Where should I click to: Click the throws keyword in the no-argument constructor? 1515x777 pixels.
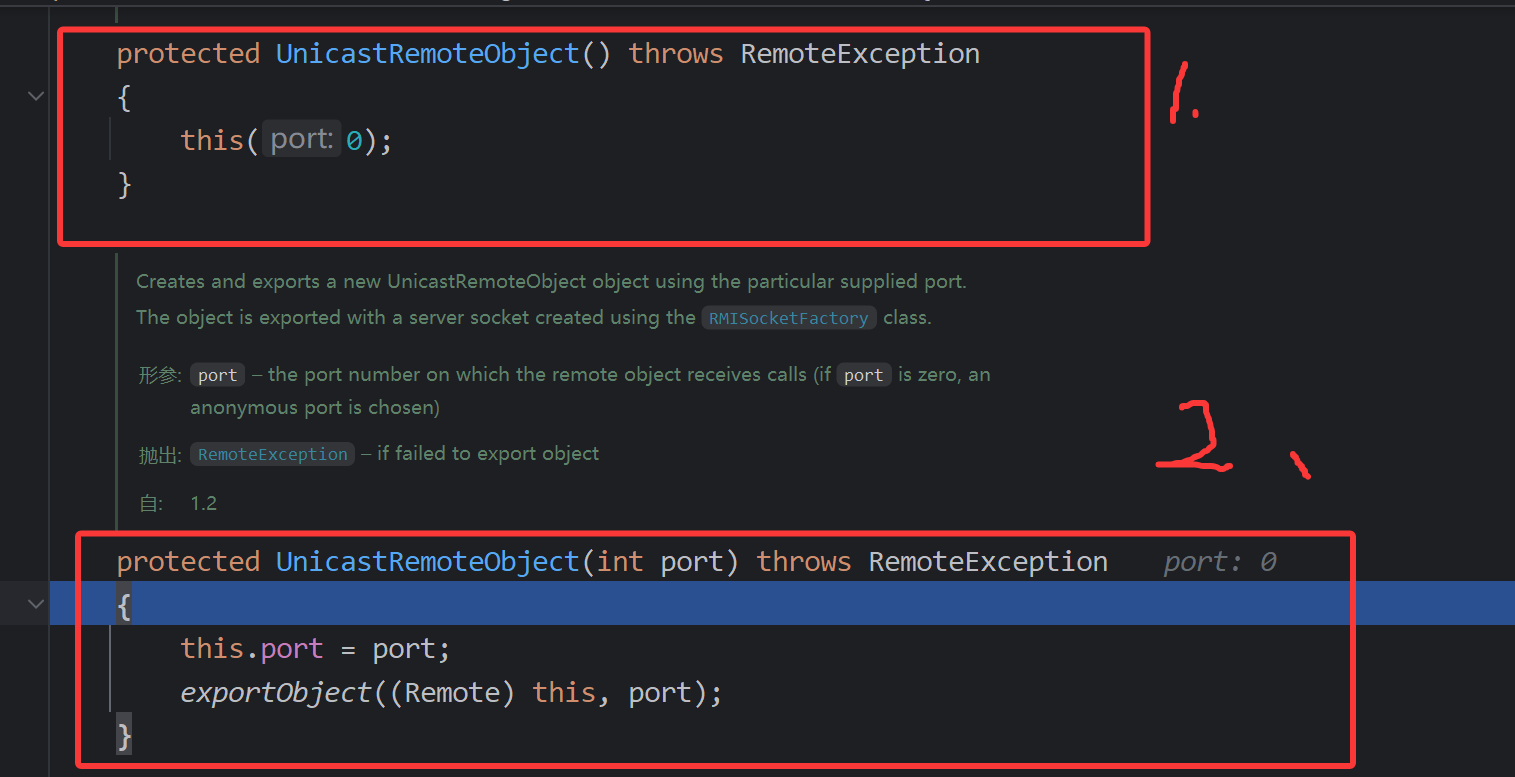click(675, 54)
